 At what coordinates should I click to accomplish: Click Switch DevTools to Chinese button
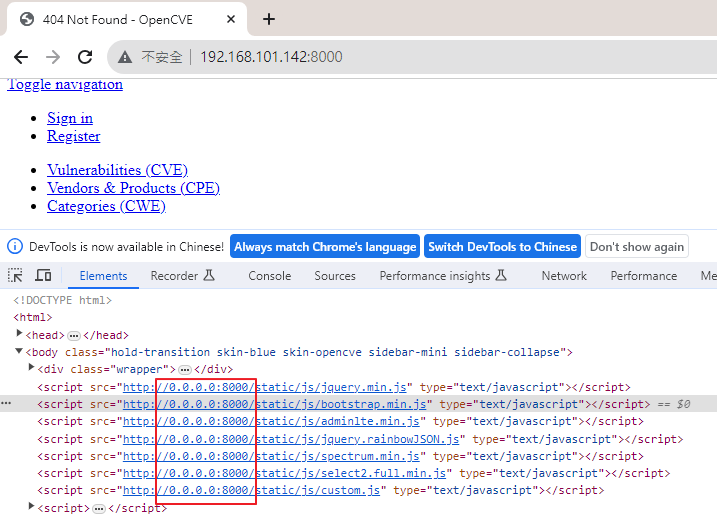[503, 247]
